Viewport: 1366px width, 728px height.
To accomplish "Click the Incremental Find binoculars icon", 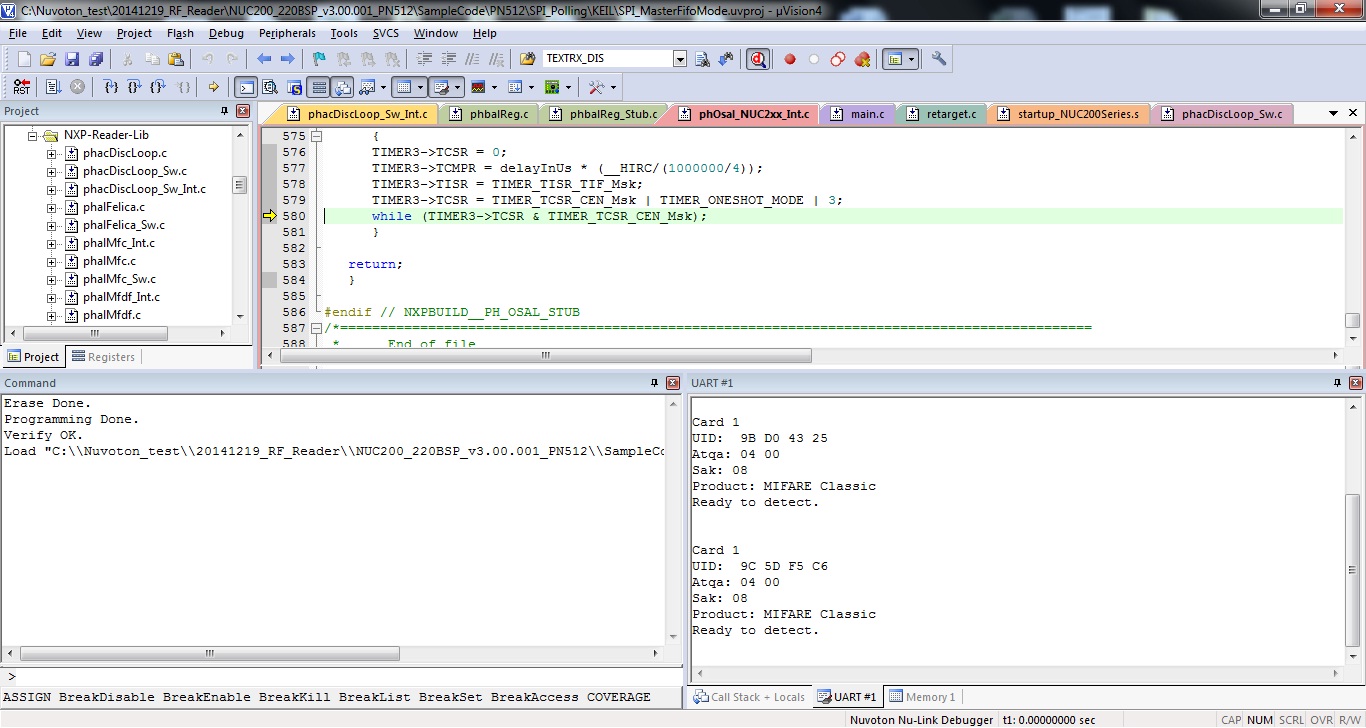I will coord(726,59).
